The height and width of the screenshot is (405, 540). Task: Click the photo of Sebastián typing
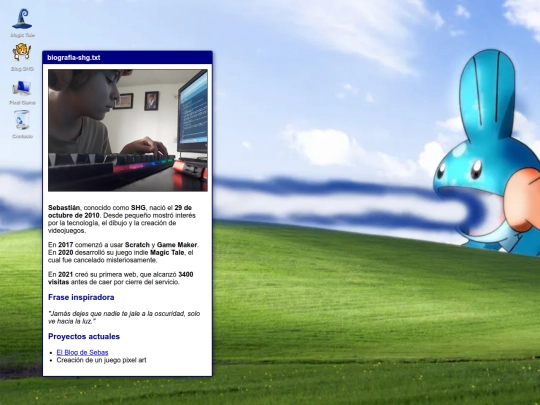click(x=128, y=130)
